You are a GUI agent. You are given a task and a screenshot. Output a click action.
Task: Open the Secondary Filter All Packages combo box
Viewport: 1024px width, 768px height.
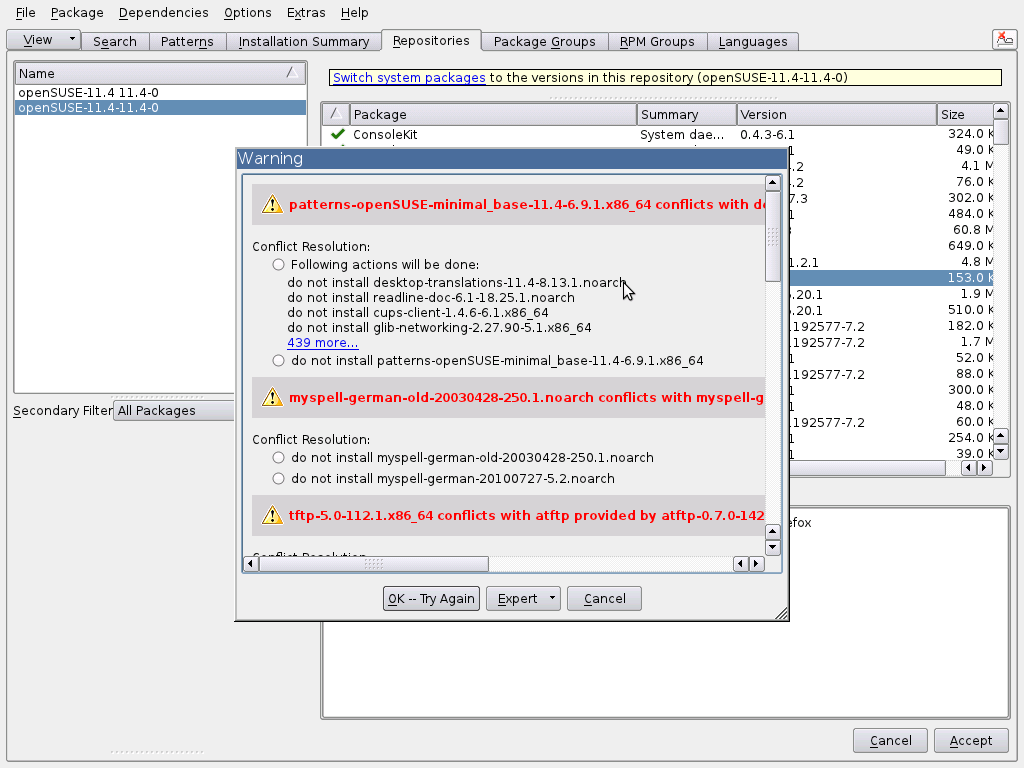[174, 410]
